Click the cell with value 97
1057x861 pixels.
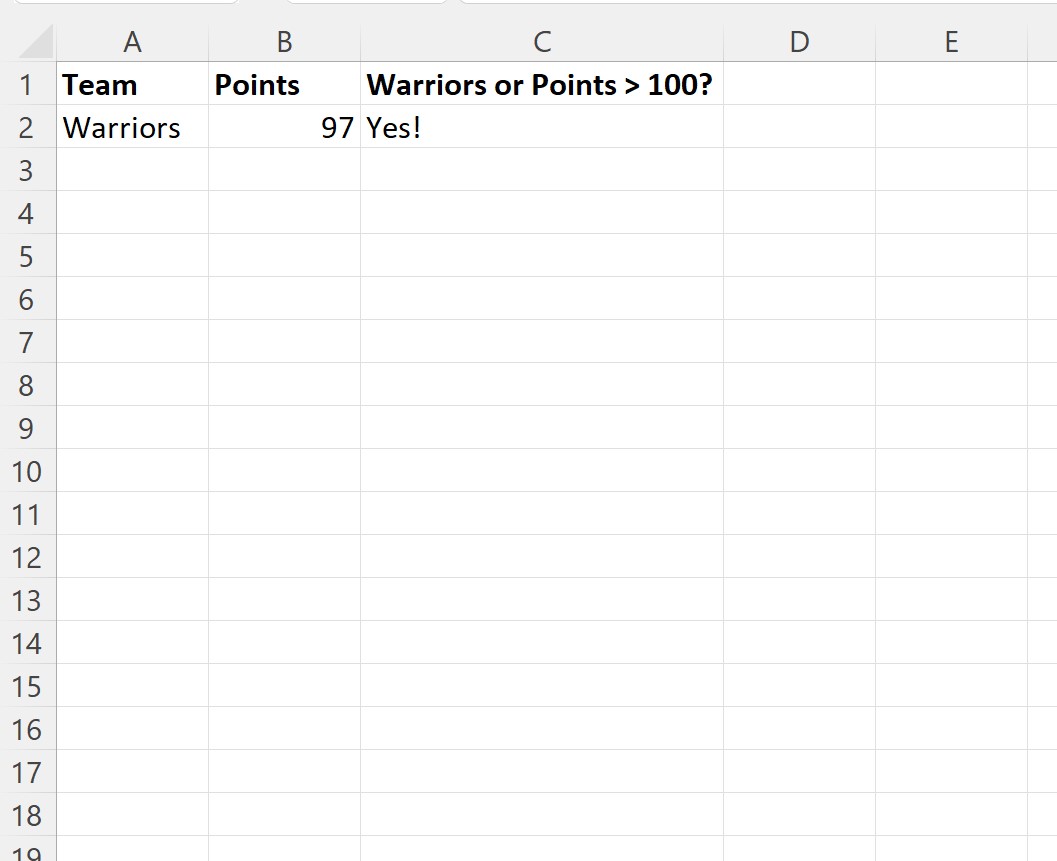(x=284, y=128)
